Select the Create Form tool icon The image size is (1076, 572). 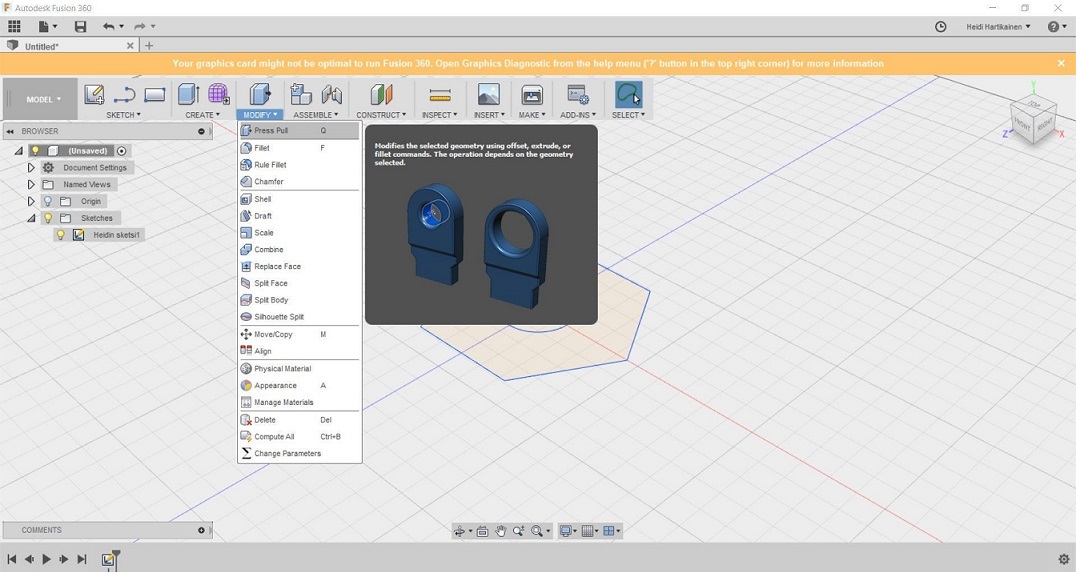pos(219,94)
